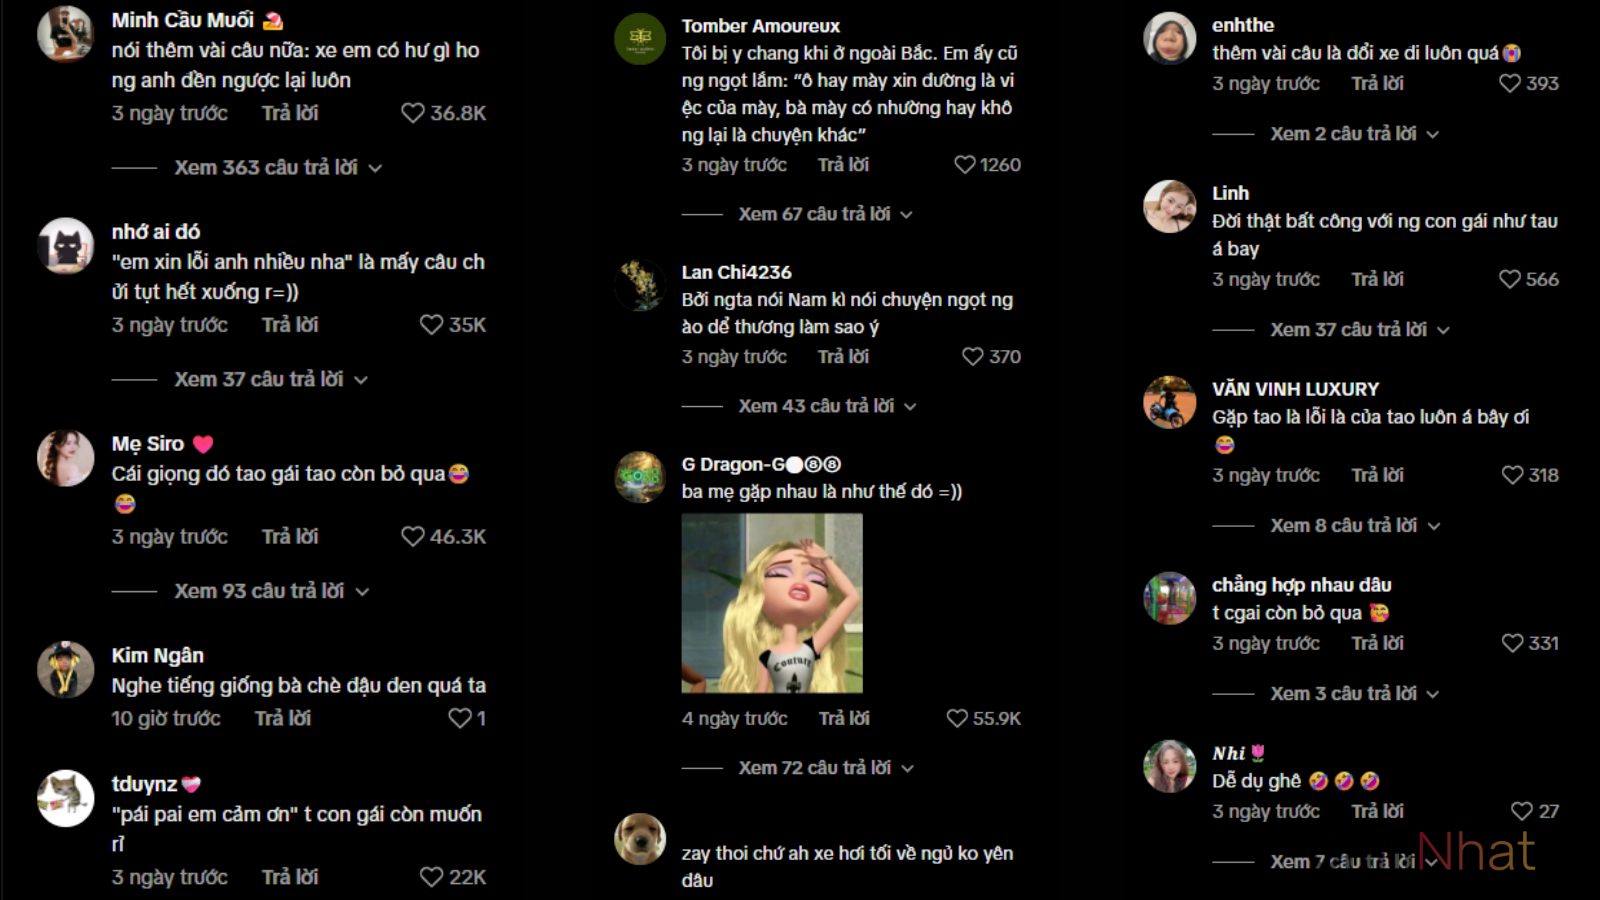Toggle like on Nhi's comment
This screenshot has width=1600, height=900.
tap(1521, 811)
